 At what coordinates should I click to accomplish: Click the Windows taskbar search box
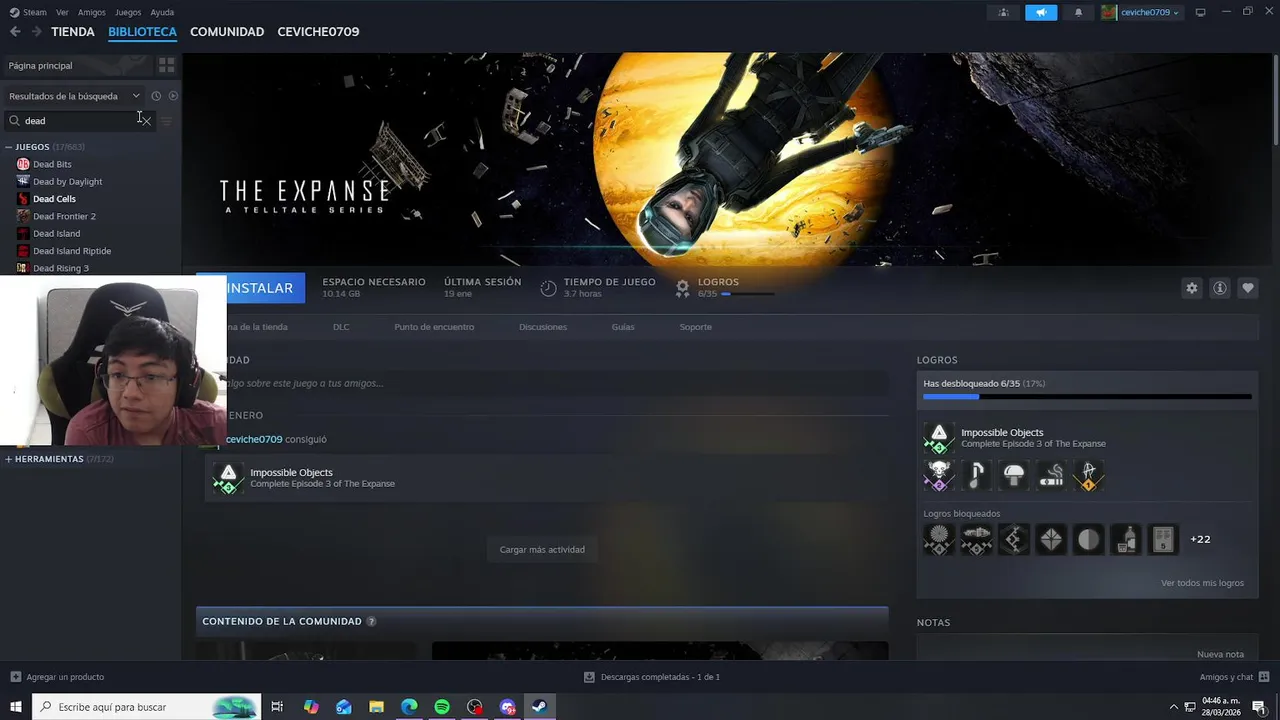pyautogui.click(x=146, y=707)
